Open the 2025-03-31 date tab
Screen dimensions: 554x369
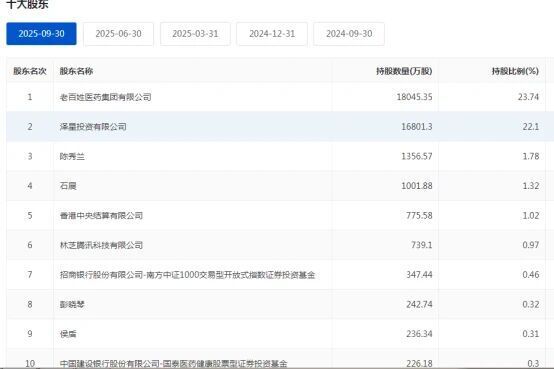(x=195, y=34)
